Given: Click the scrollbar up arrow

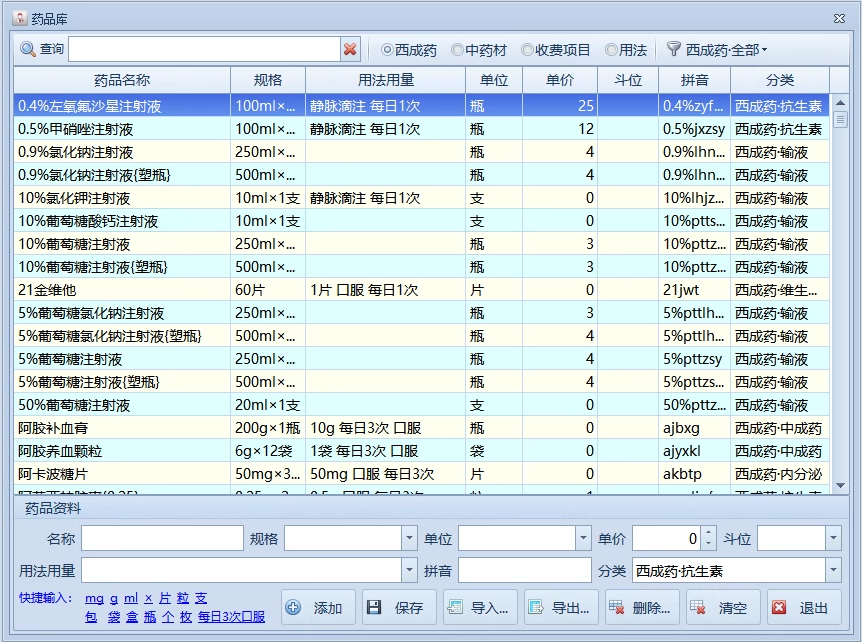Looking at the screenshot, I should [840, 103].
